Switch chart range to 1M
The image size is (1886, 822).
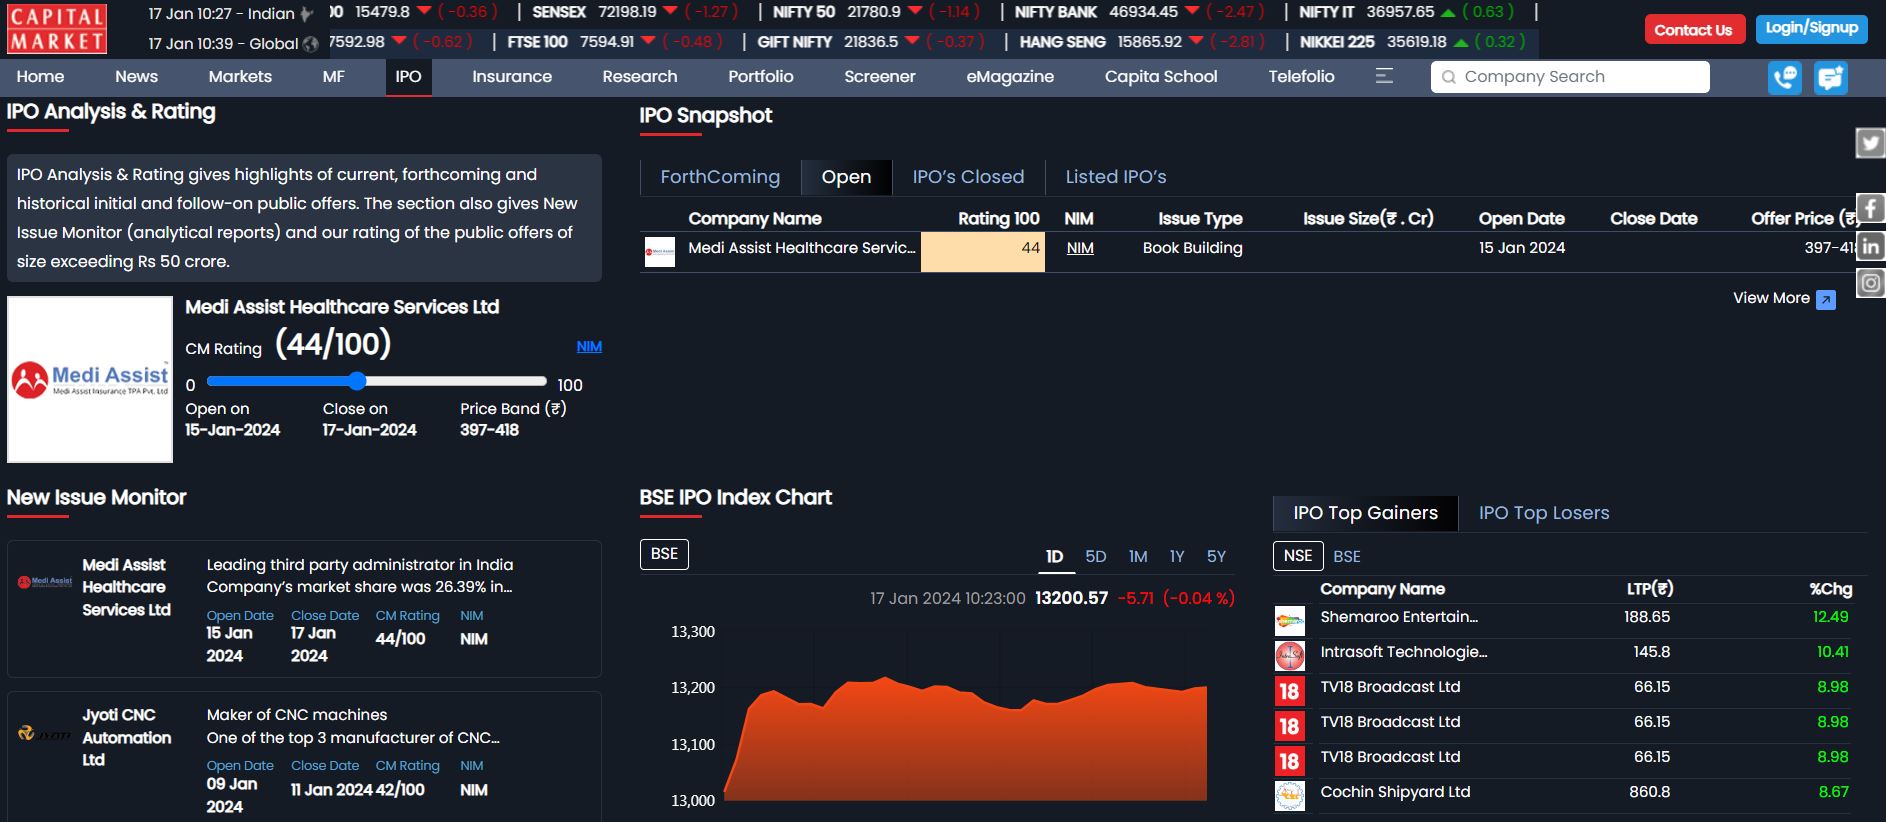pyautogui.click(x=1138, y=556)
